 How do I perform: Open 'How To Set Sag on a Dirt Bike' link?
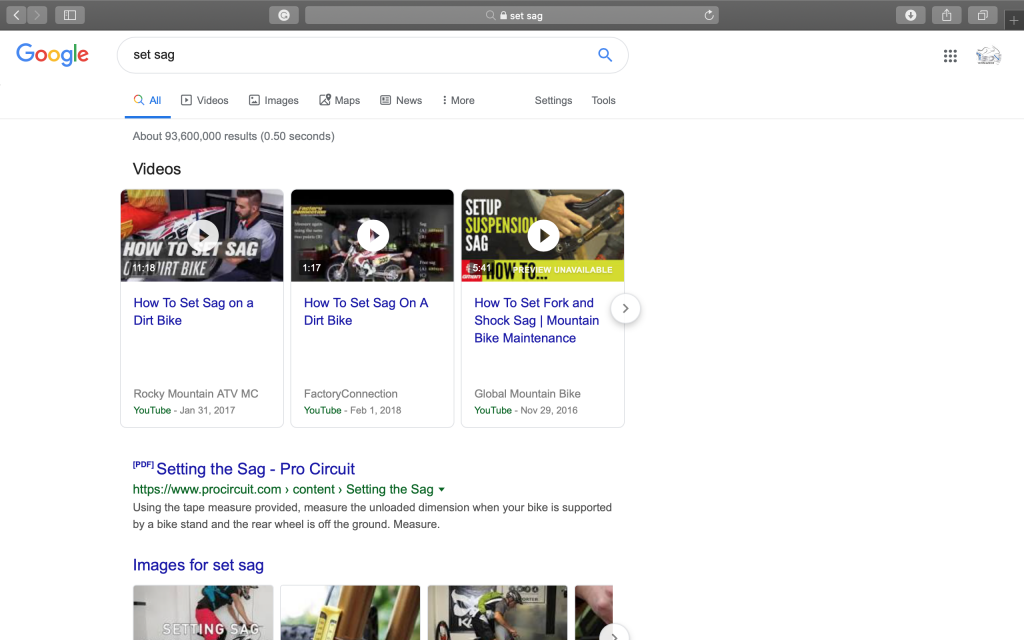click(x=193, y=312)
